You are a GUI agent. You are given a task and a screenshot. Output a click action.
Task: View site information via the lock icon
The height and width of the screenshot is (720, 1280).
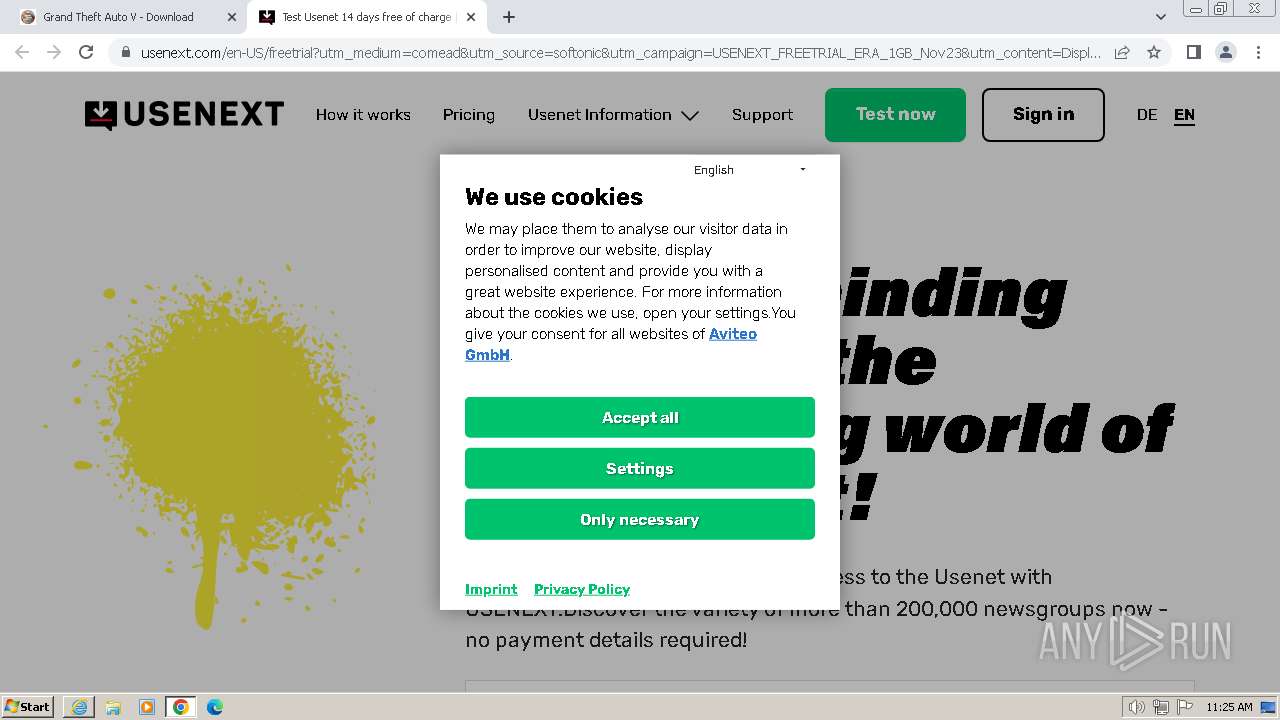click(x=125, y=52)
